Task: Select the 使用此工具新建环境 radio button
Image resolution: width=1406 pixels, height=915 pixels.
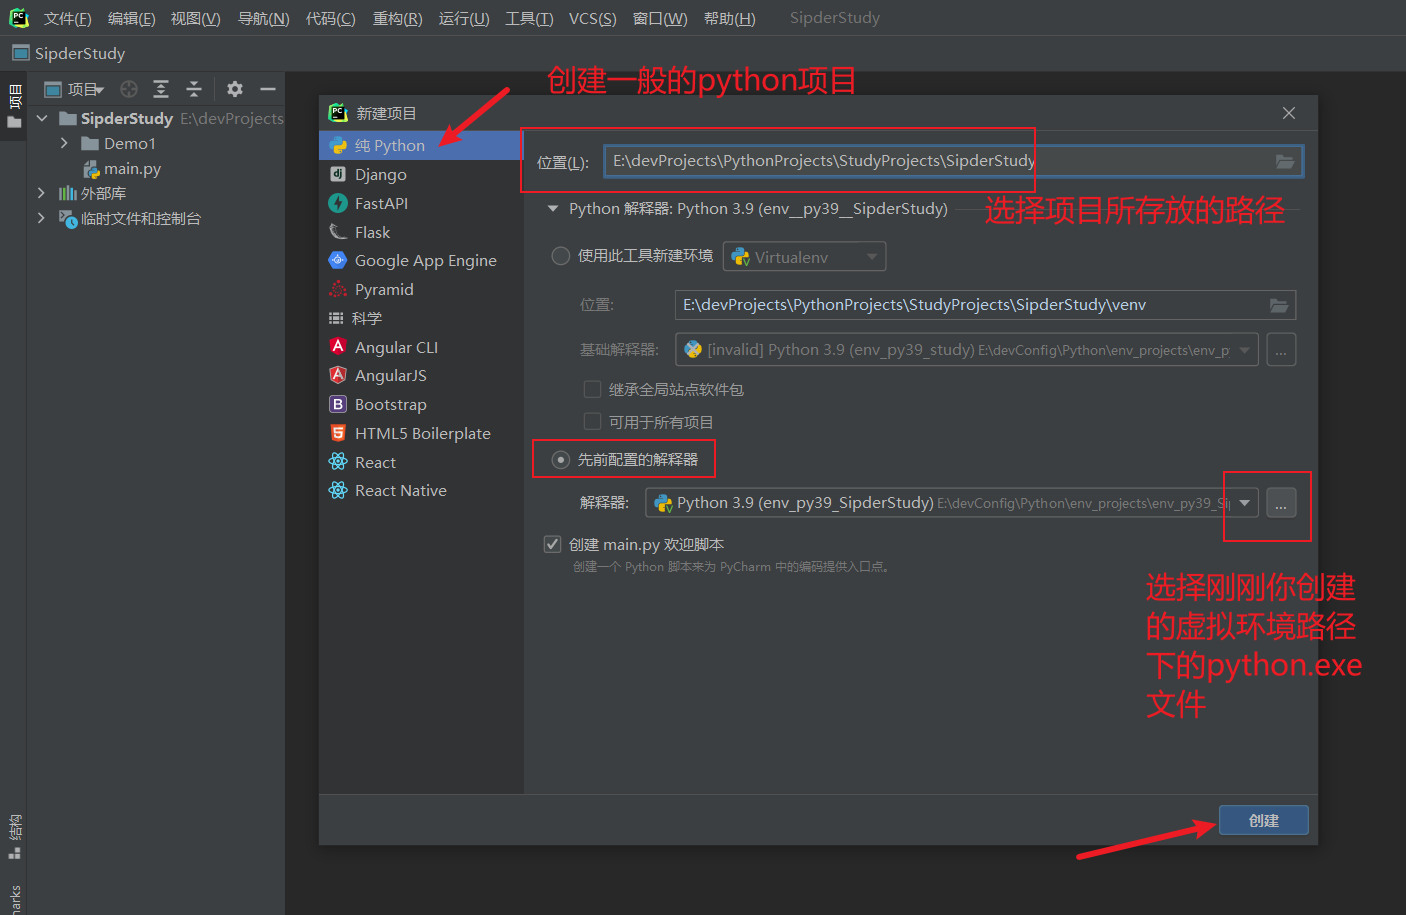Action: tap(561, 256)
